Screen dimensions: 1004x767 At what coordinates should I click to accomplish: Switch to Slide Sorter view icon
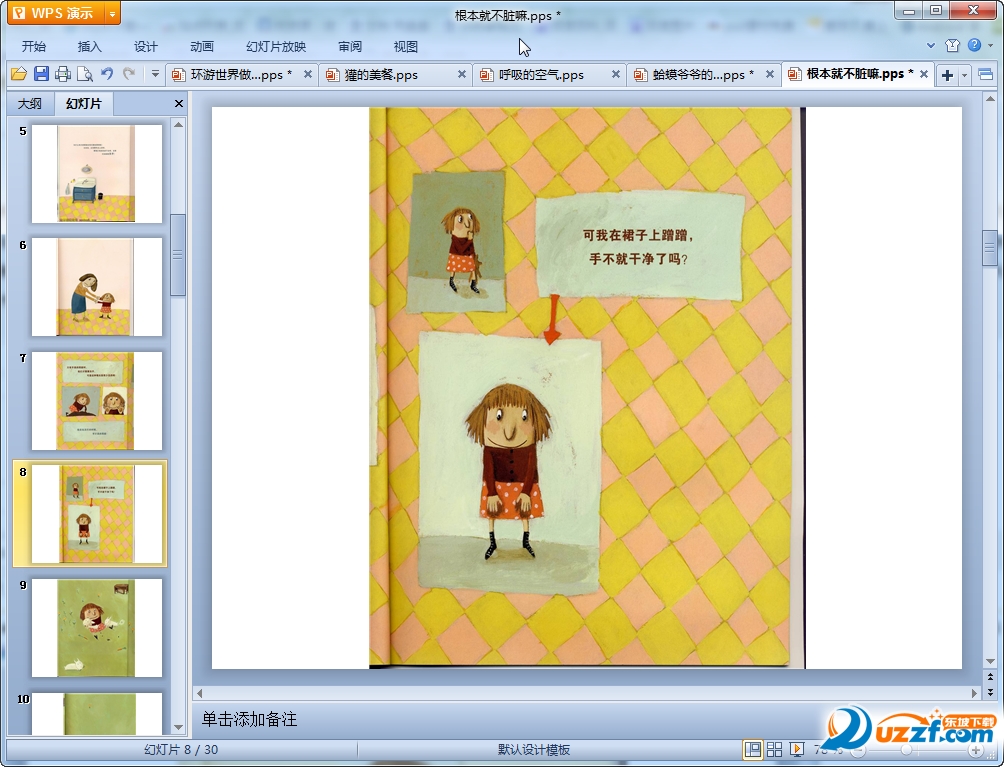(774, 749)
